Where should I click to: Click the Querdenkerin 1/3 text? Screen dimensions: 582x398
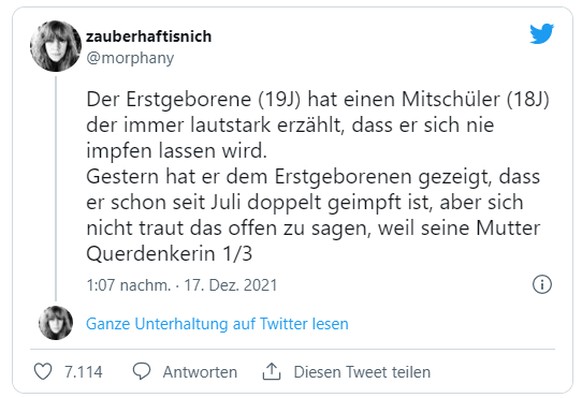coord(169,254)
